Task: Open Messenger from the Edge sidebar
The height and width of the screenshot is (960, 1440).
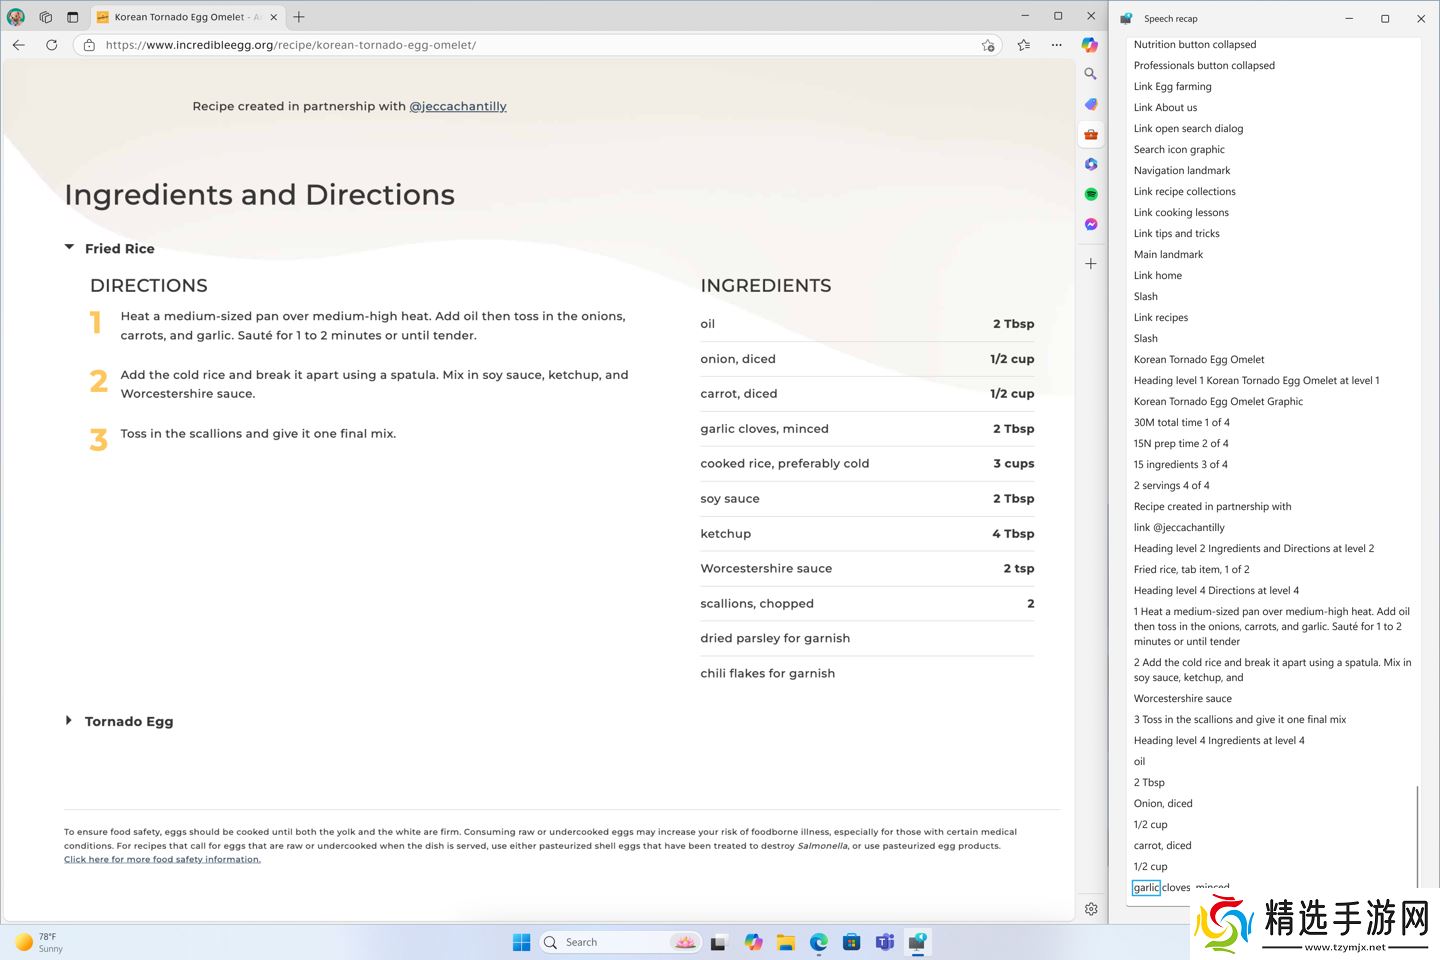Action: tap(1091, 224)
